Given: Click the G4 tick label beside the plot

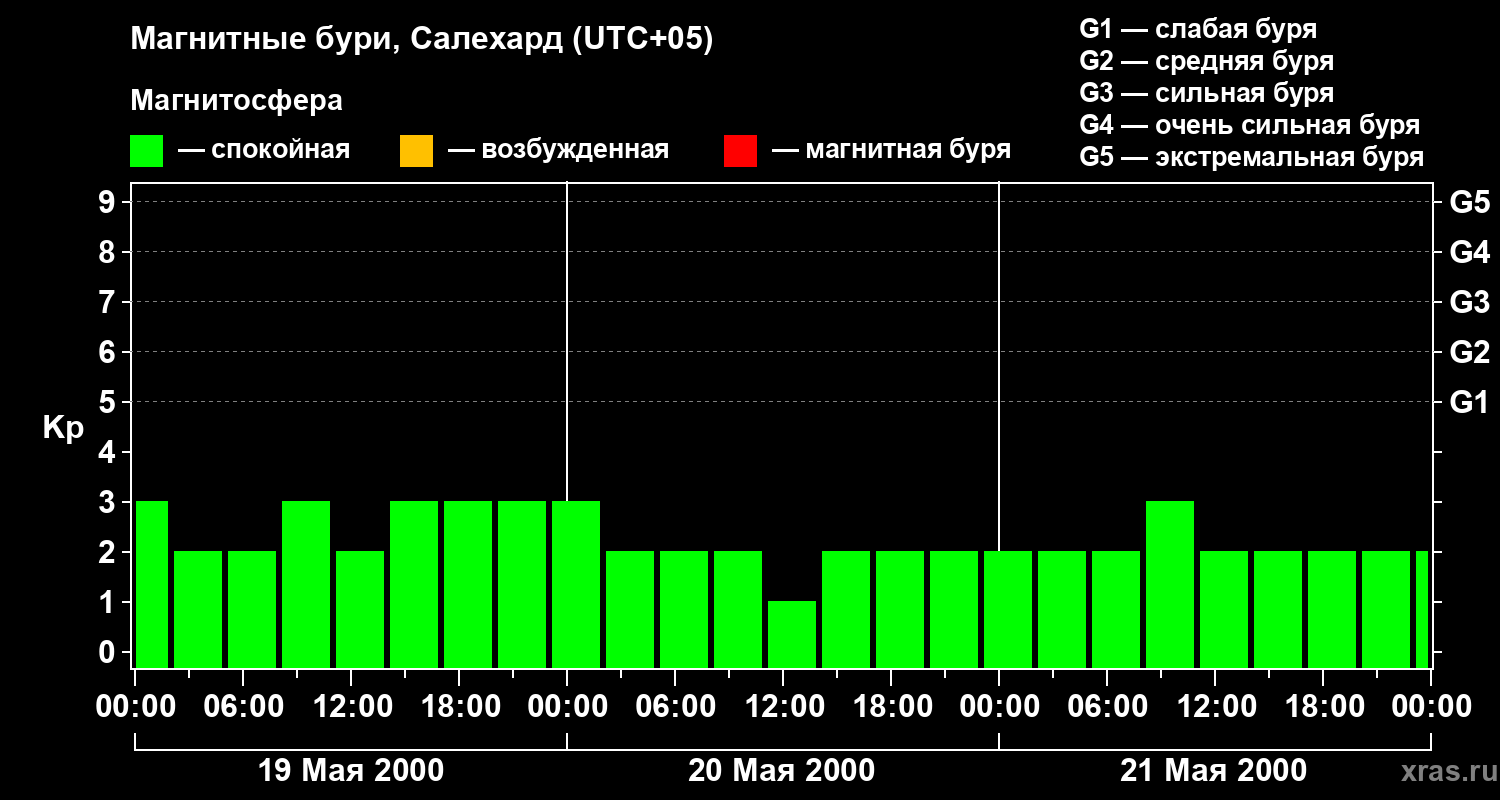Looking at the screenshot, I should click(1469, 252).
